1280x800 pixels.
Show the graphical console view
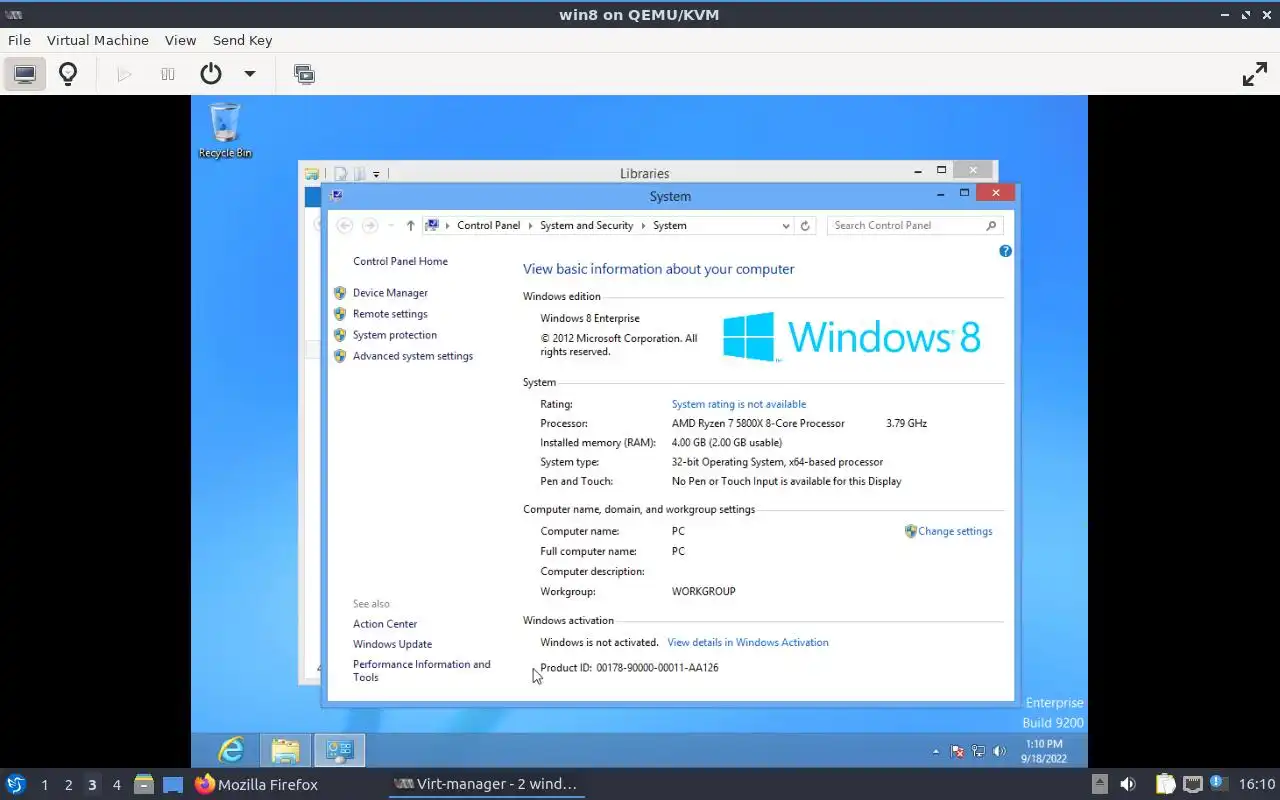[25, 74]
